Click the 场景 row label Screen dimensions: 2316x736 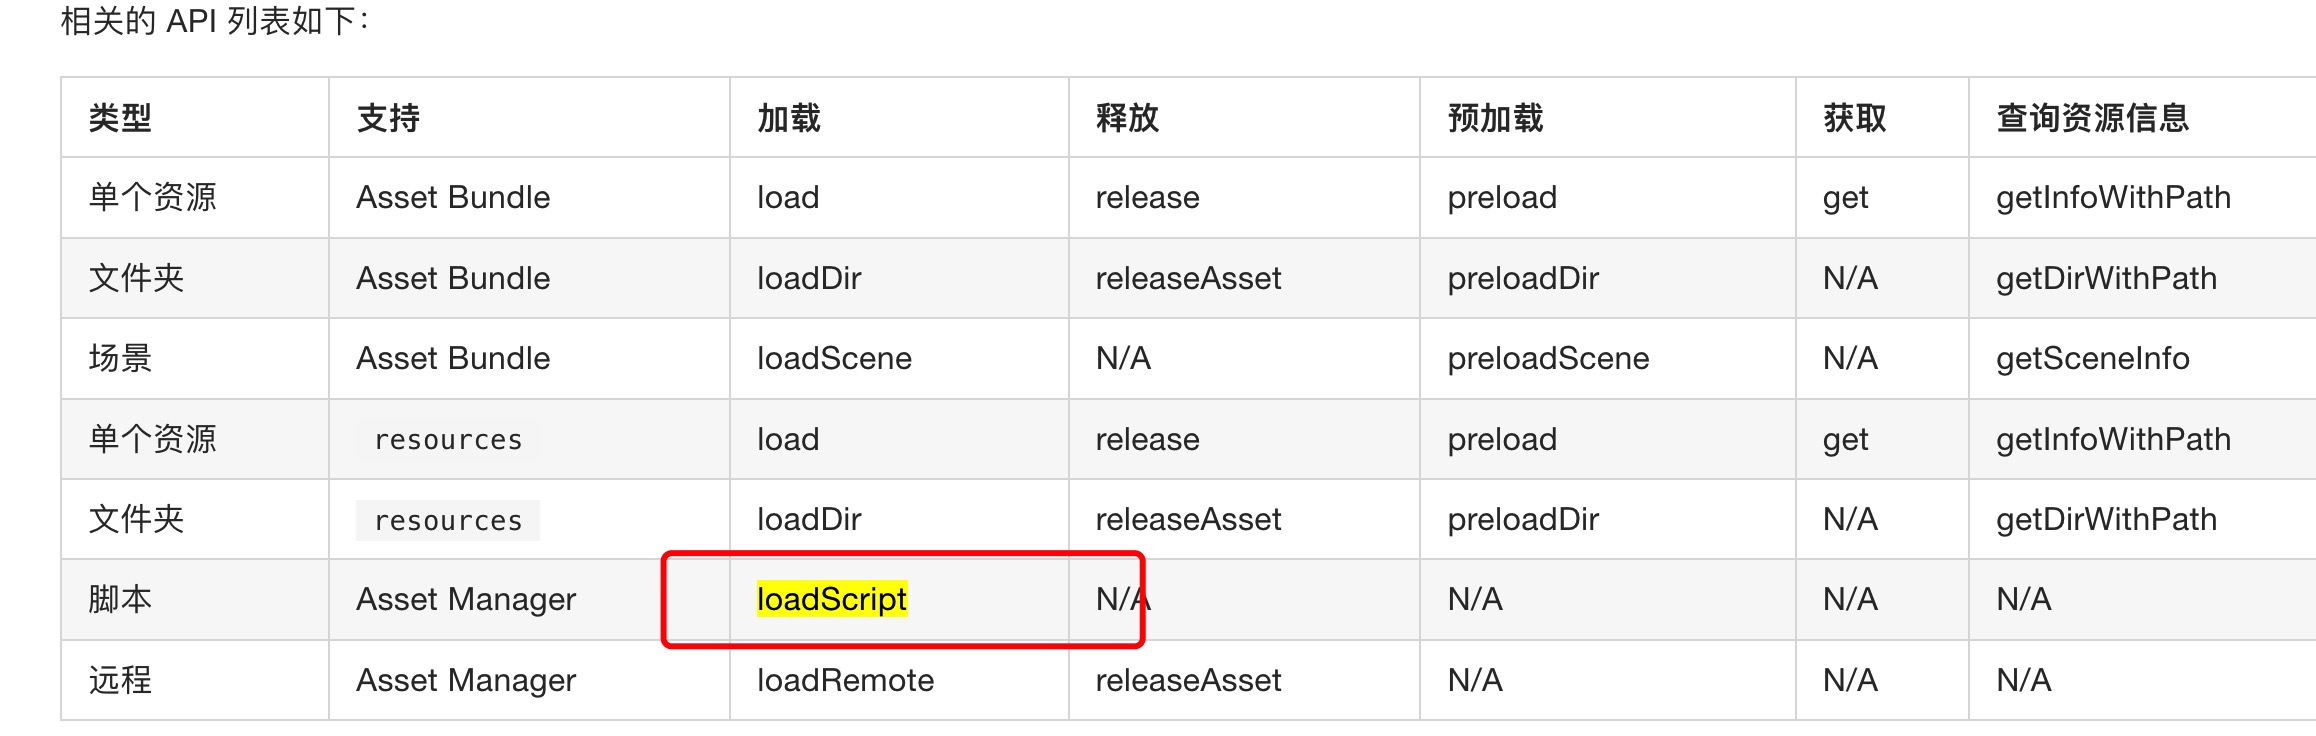click(x=120, y=358)
